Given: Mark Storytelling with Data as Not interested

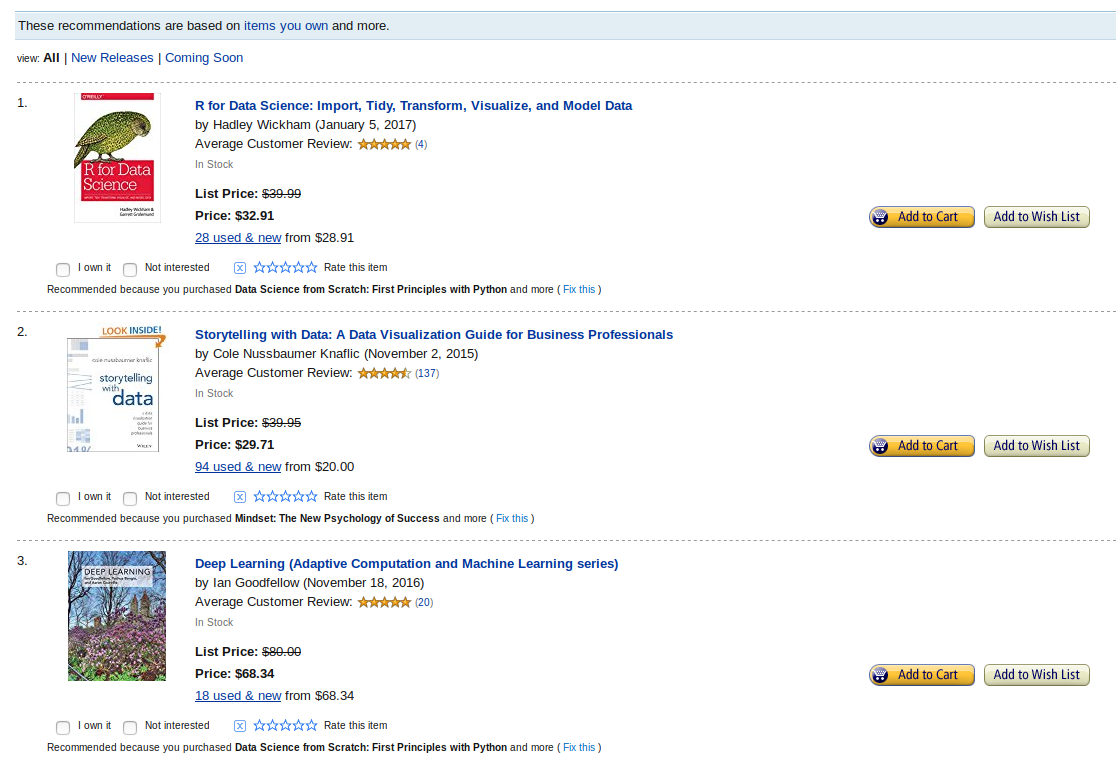Looking at the screenshot, I should click(130, 498).
